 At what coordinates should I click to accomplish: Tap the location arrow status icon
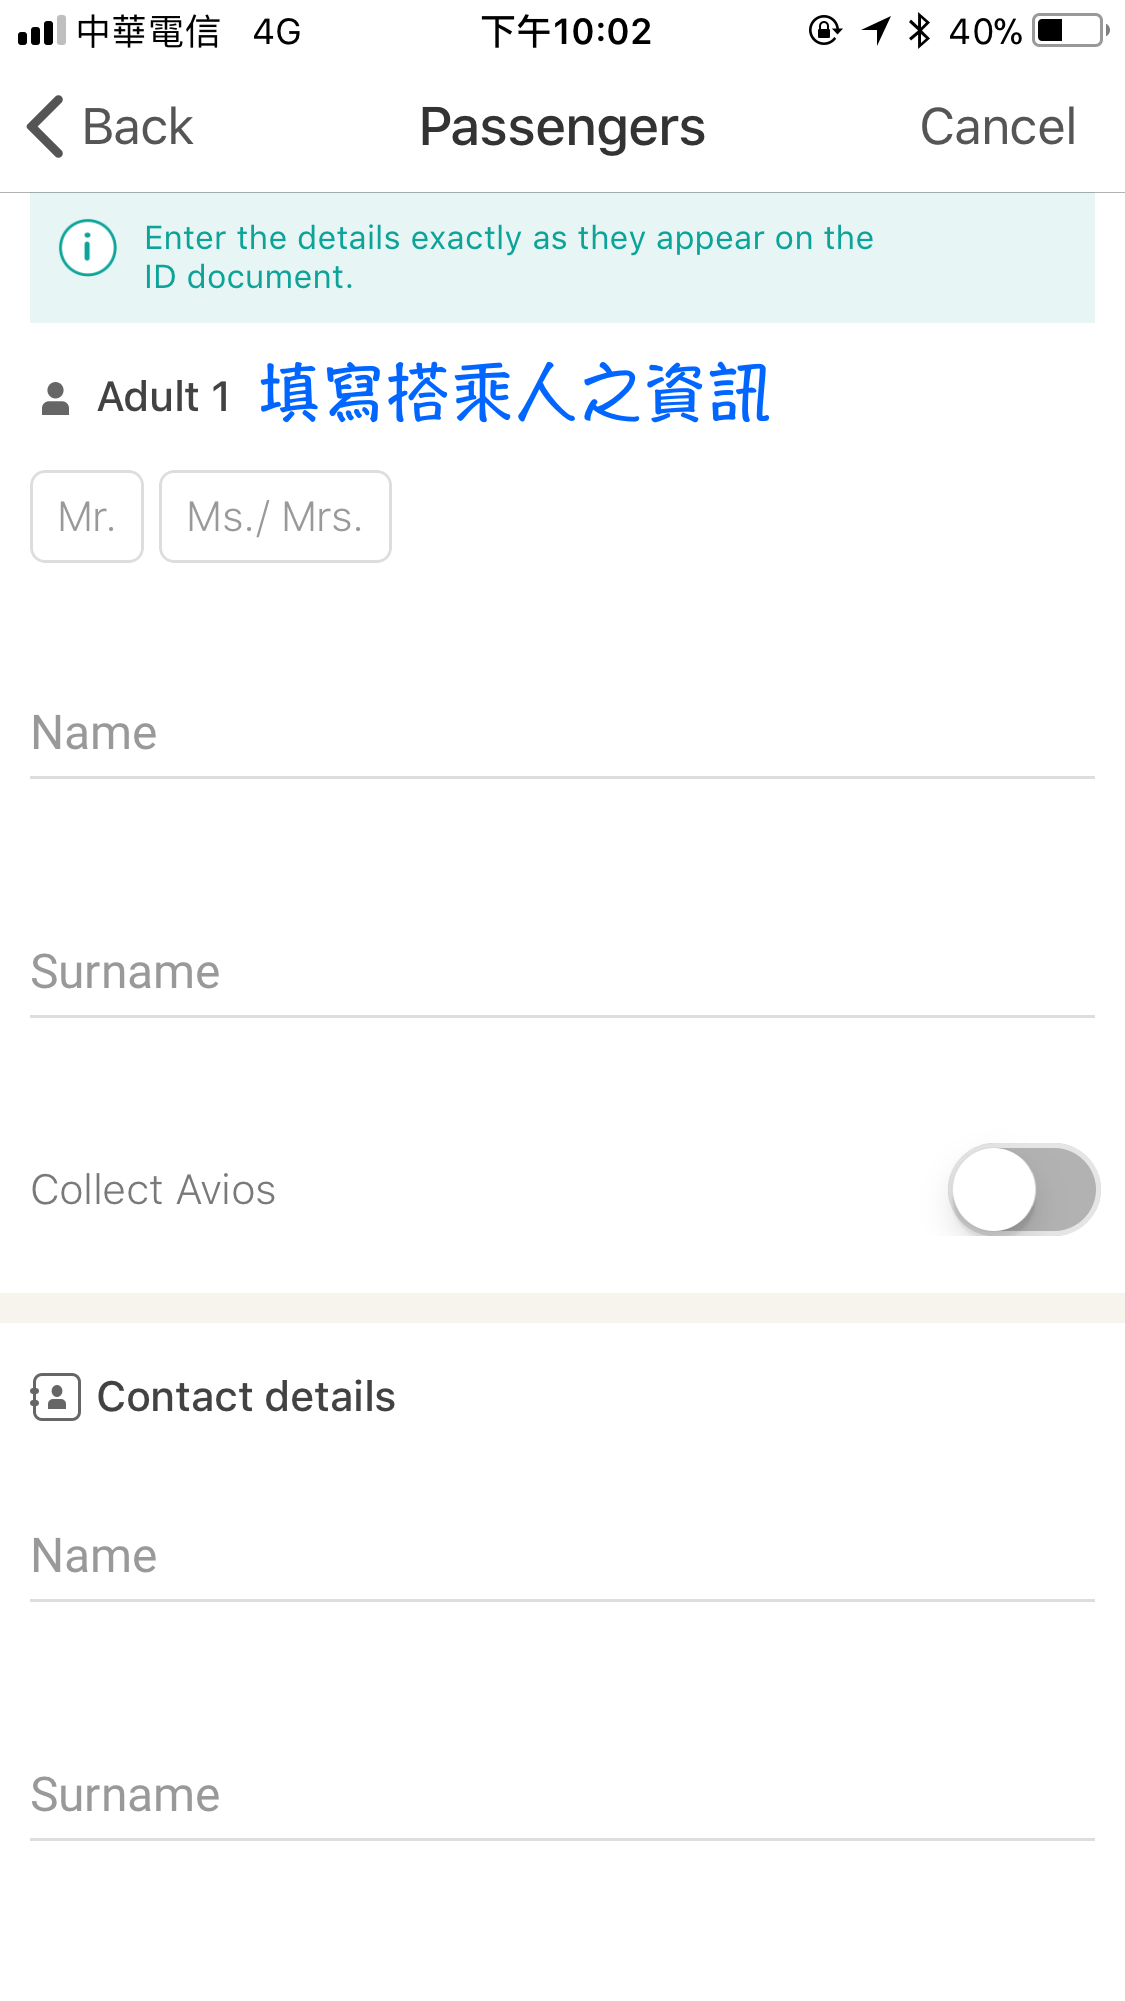point(877,31)
